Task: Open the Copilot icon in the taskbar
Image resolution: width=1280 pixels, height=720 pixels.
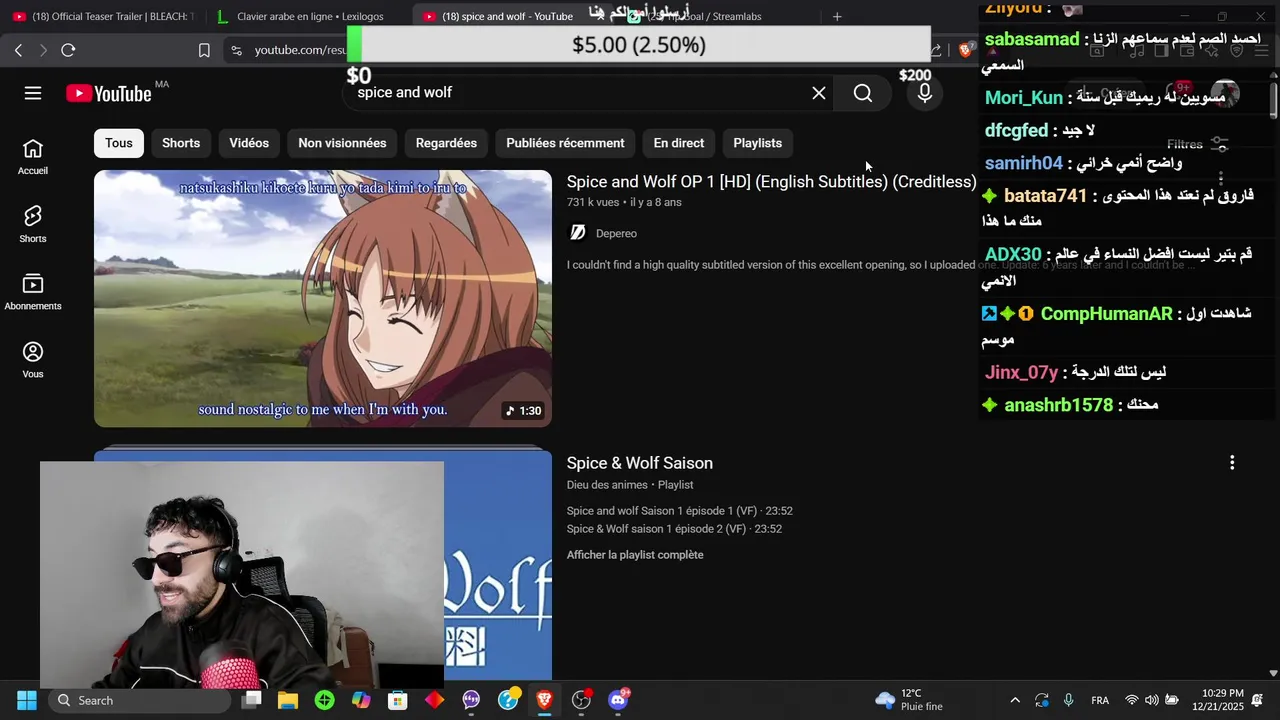Action: point(361,700)
